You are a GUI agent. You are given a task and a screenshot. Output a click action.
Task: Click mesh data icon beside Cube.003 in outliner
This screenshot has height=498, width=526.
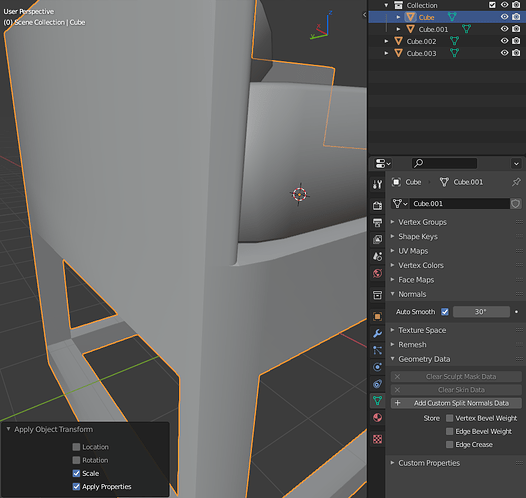454,53
